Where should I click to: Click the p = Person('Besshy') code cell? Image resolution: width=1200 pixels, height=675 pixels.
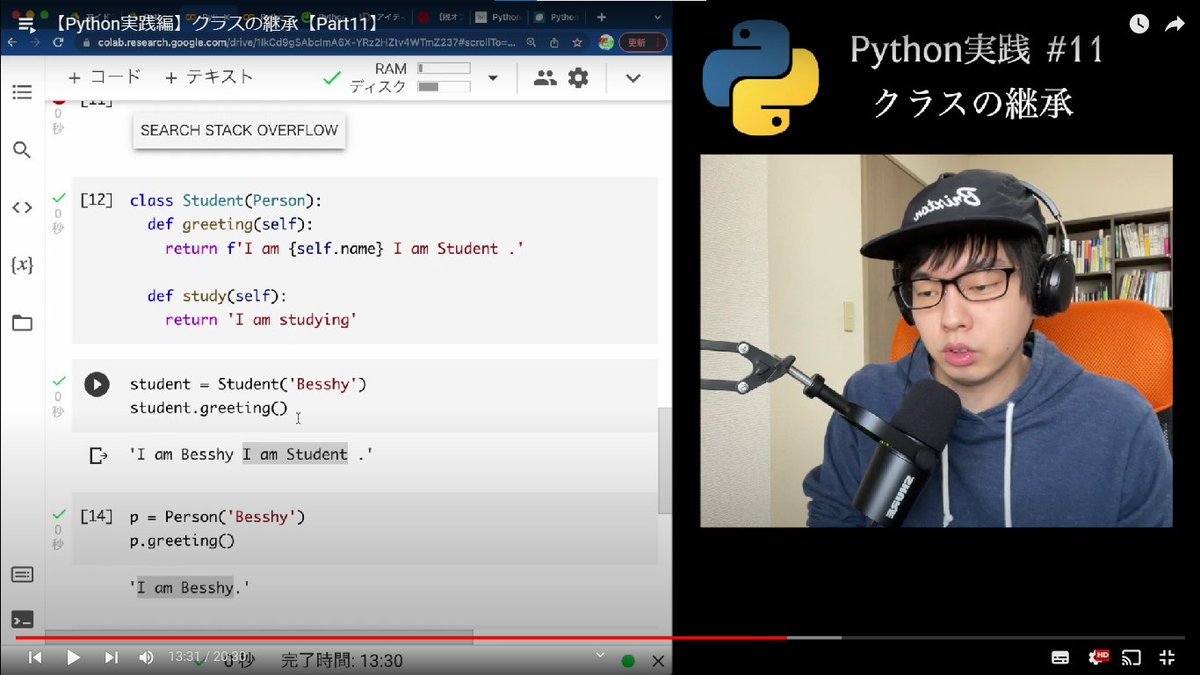[365, 529]
